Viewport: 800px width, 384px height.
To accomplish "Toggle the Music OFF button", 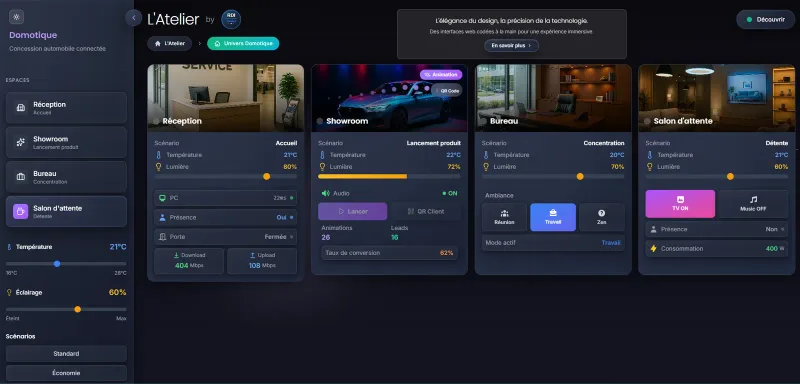I will point(753,204).
